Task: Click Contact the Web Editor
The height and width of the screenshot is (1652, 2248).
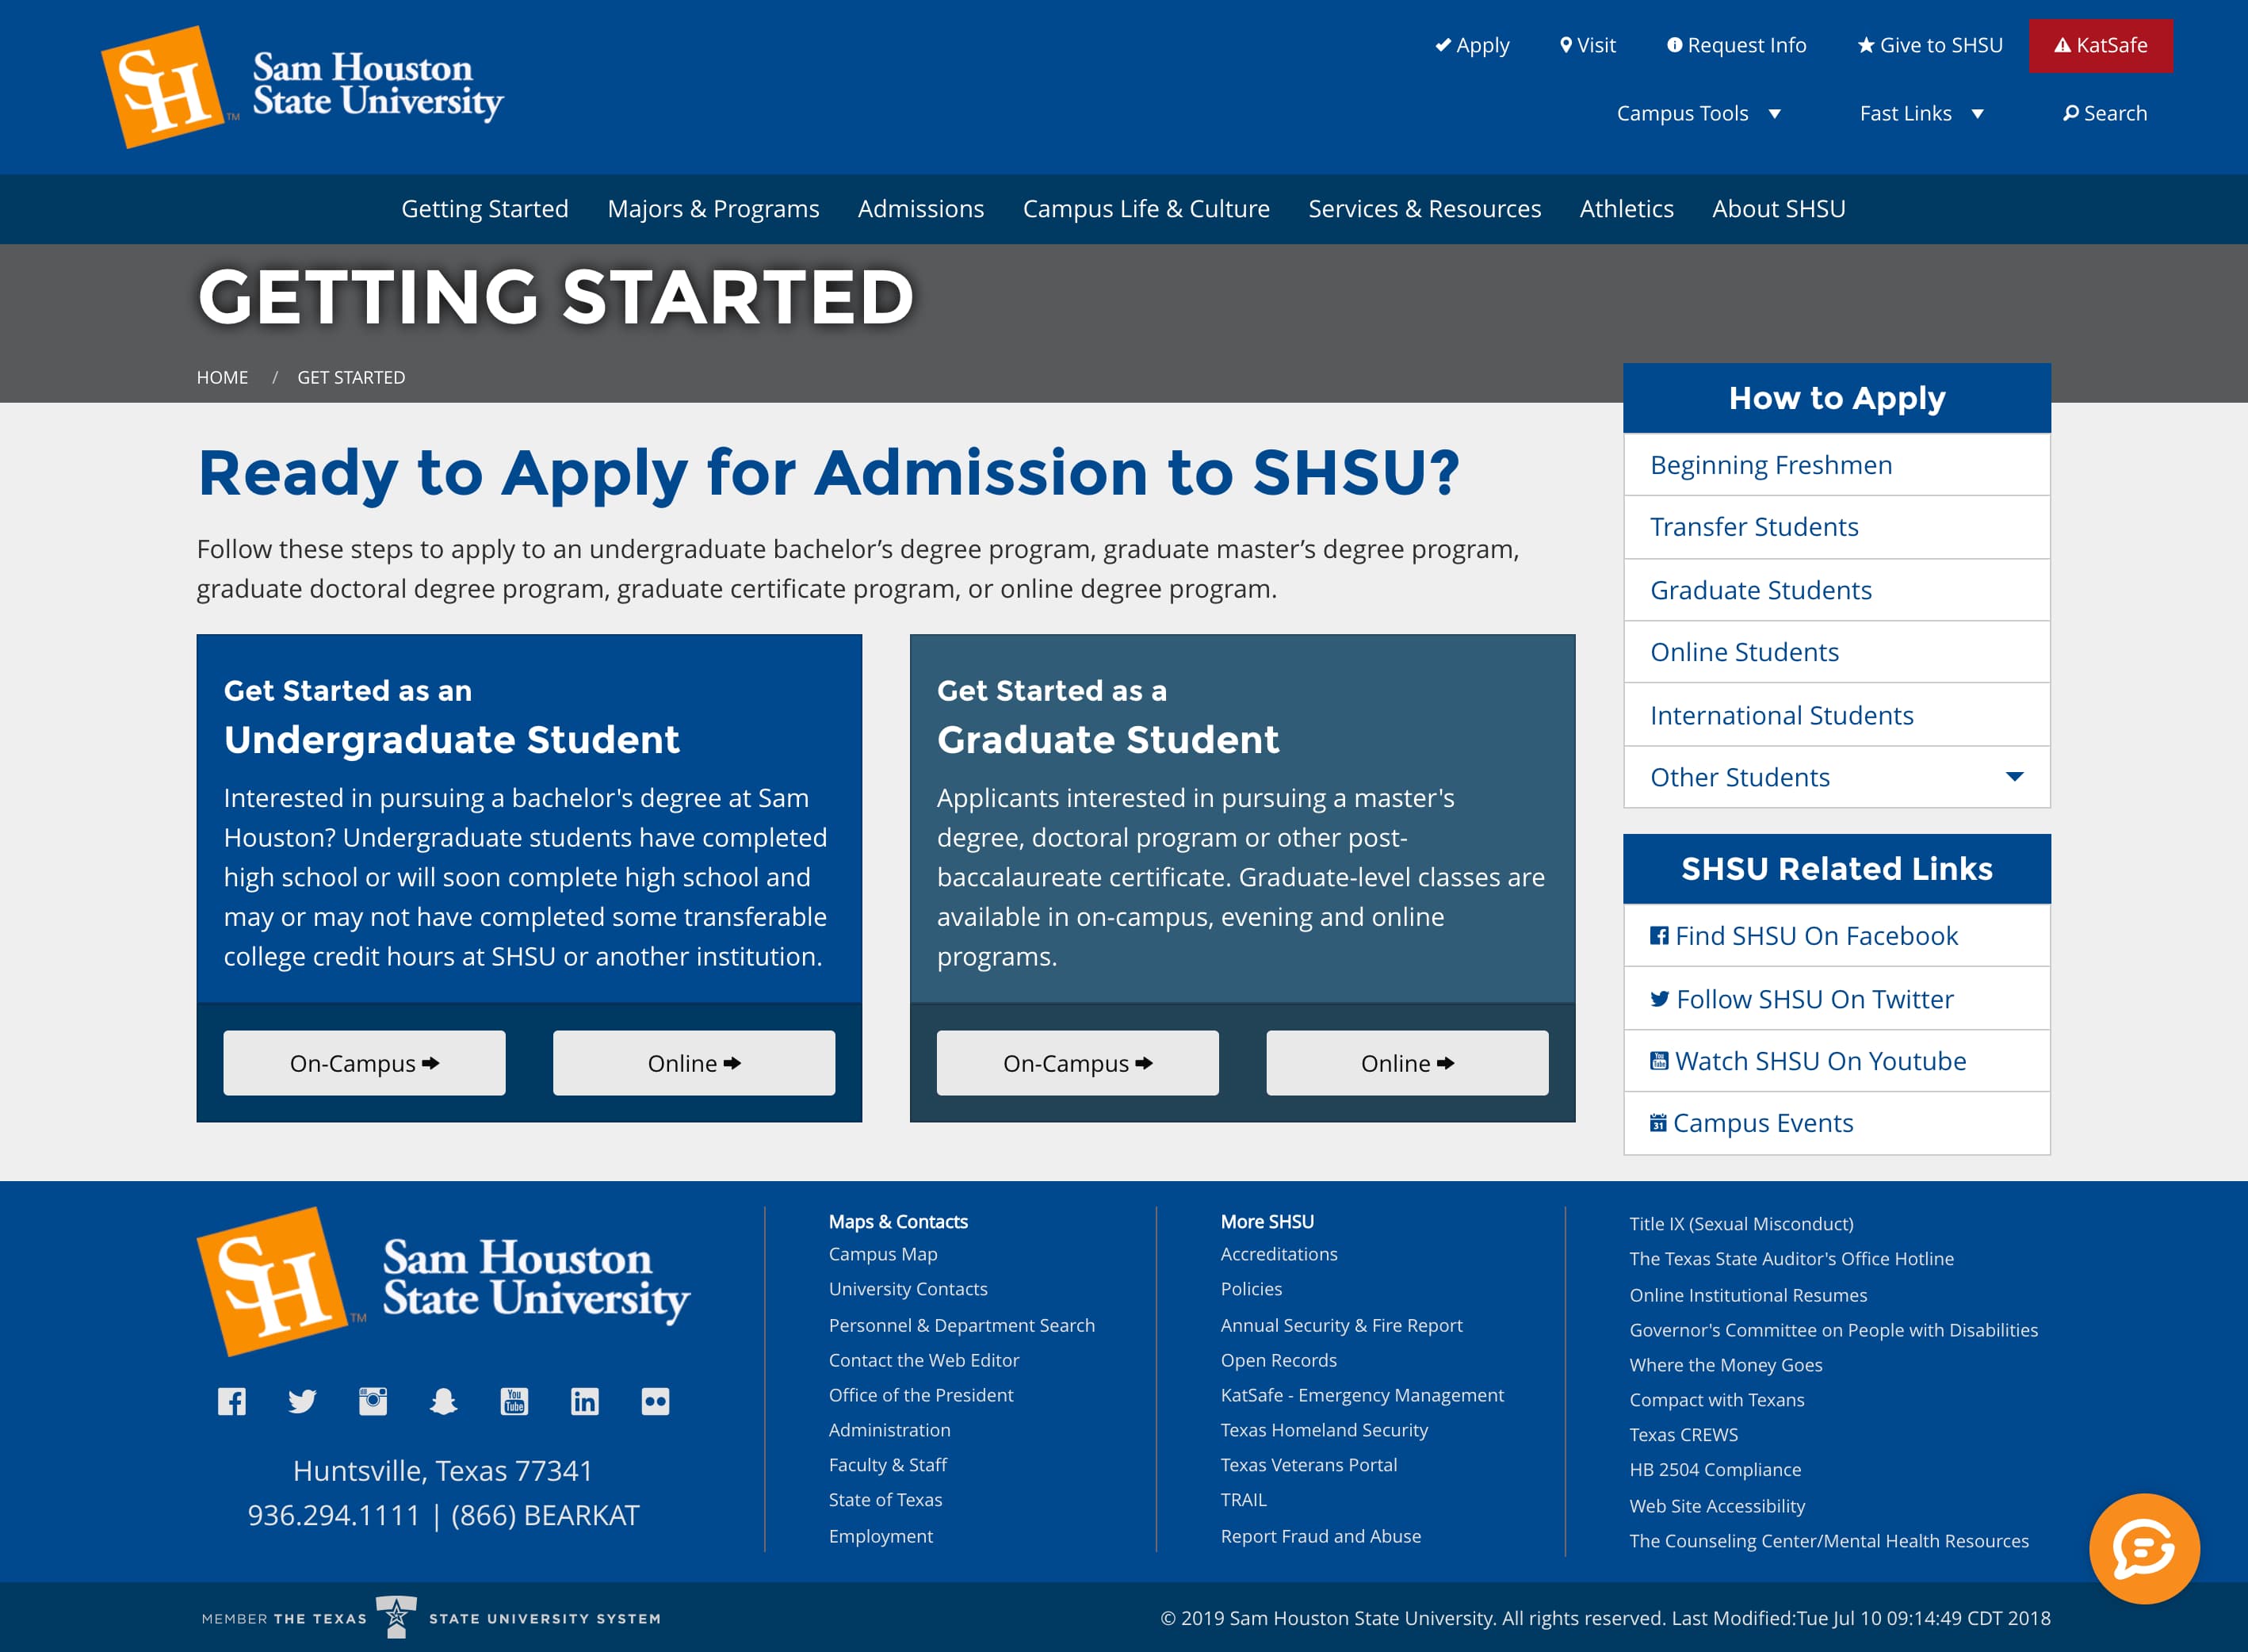Action: [924, 1360]
